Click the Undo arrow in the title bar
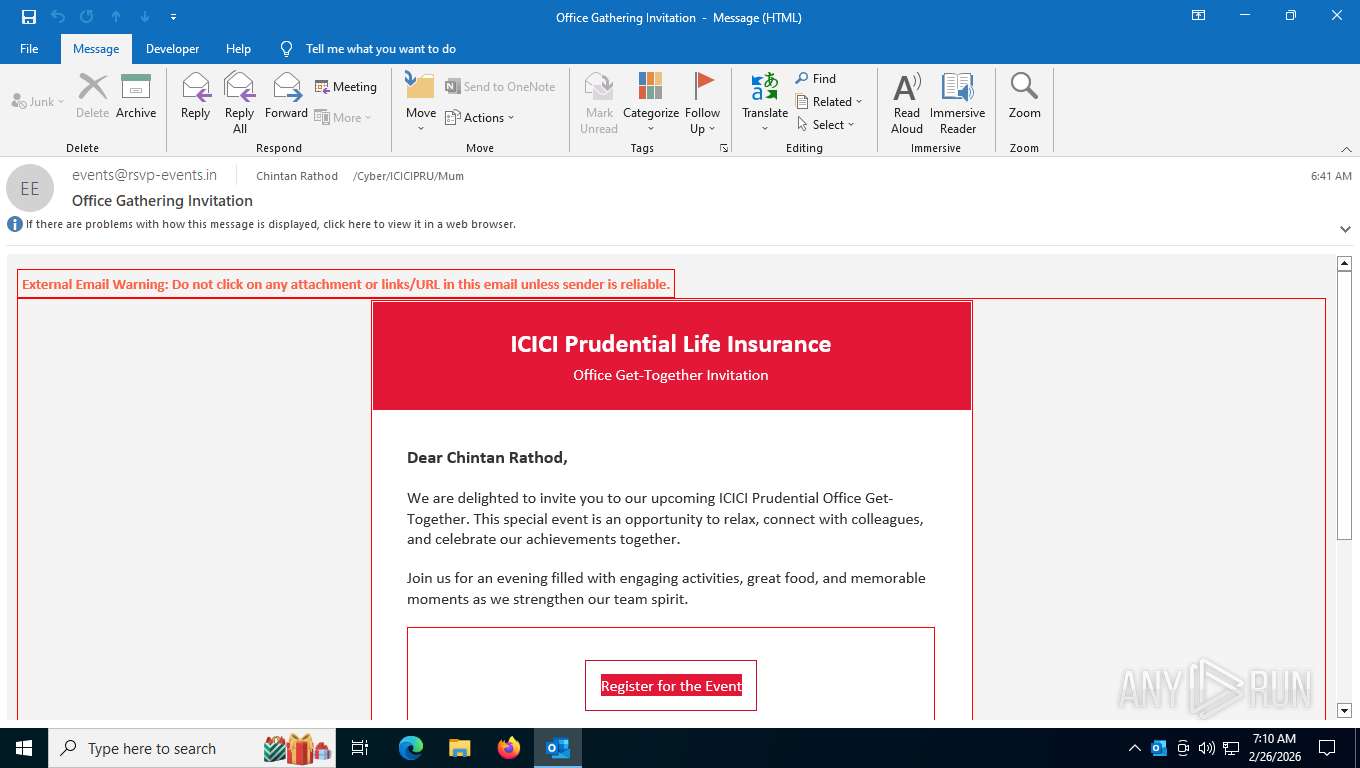1360x768 pixels. pos(58,17)
